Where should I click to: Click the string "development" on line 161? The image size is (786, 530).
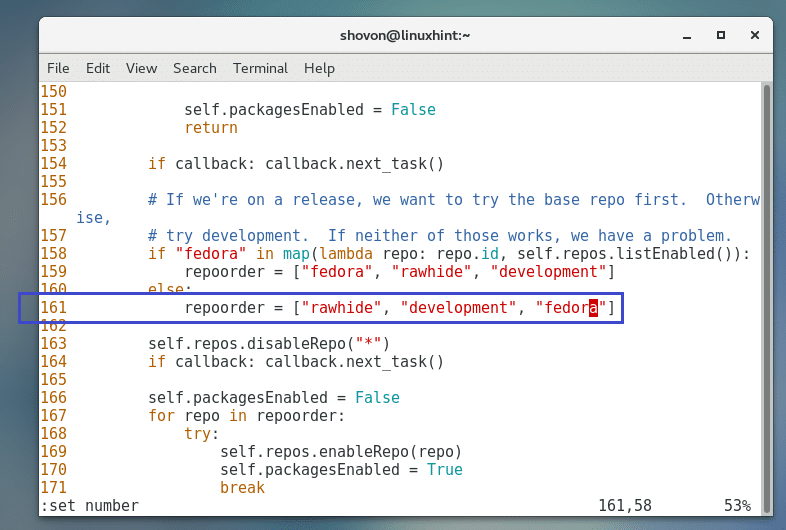(x=459, y=307)
